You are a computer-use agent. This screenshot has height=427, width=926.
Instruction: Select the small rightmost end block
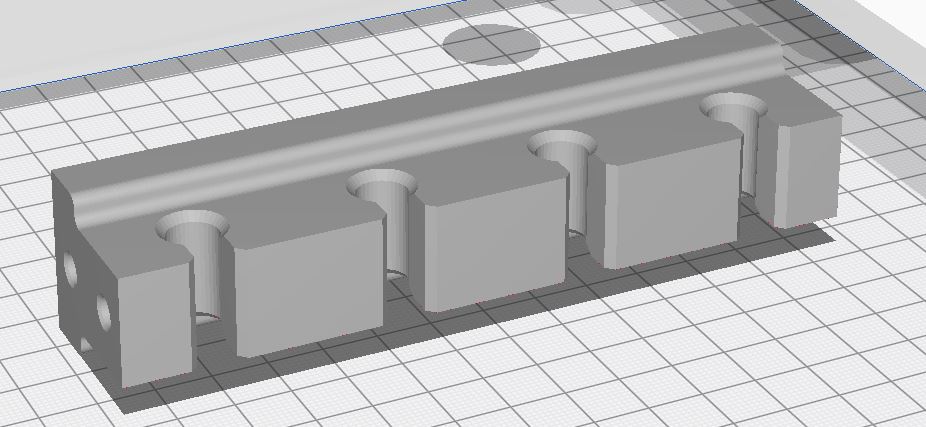pos(805,172)
